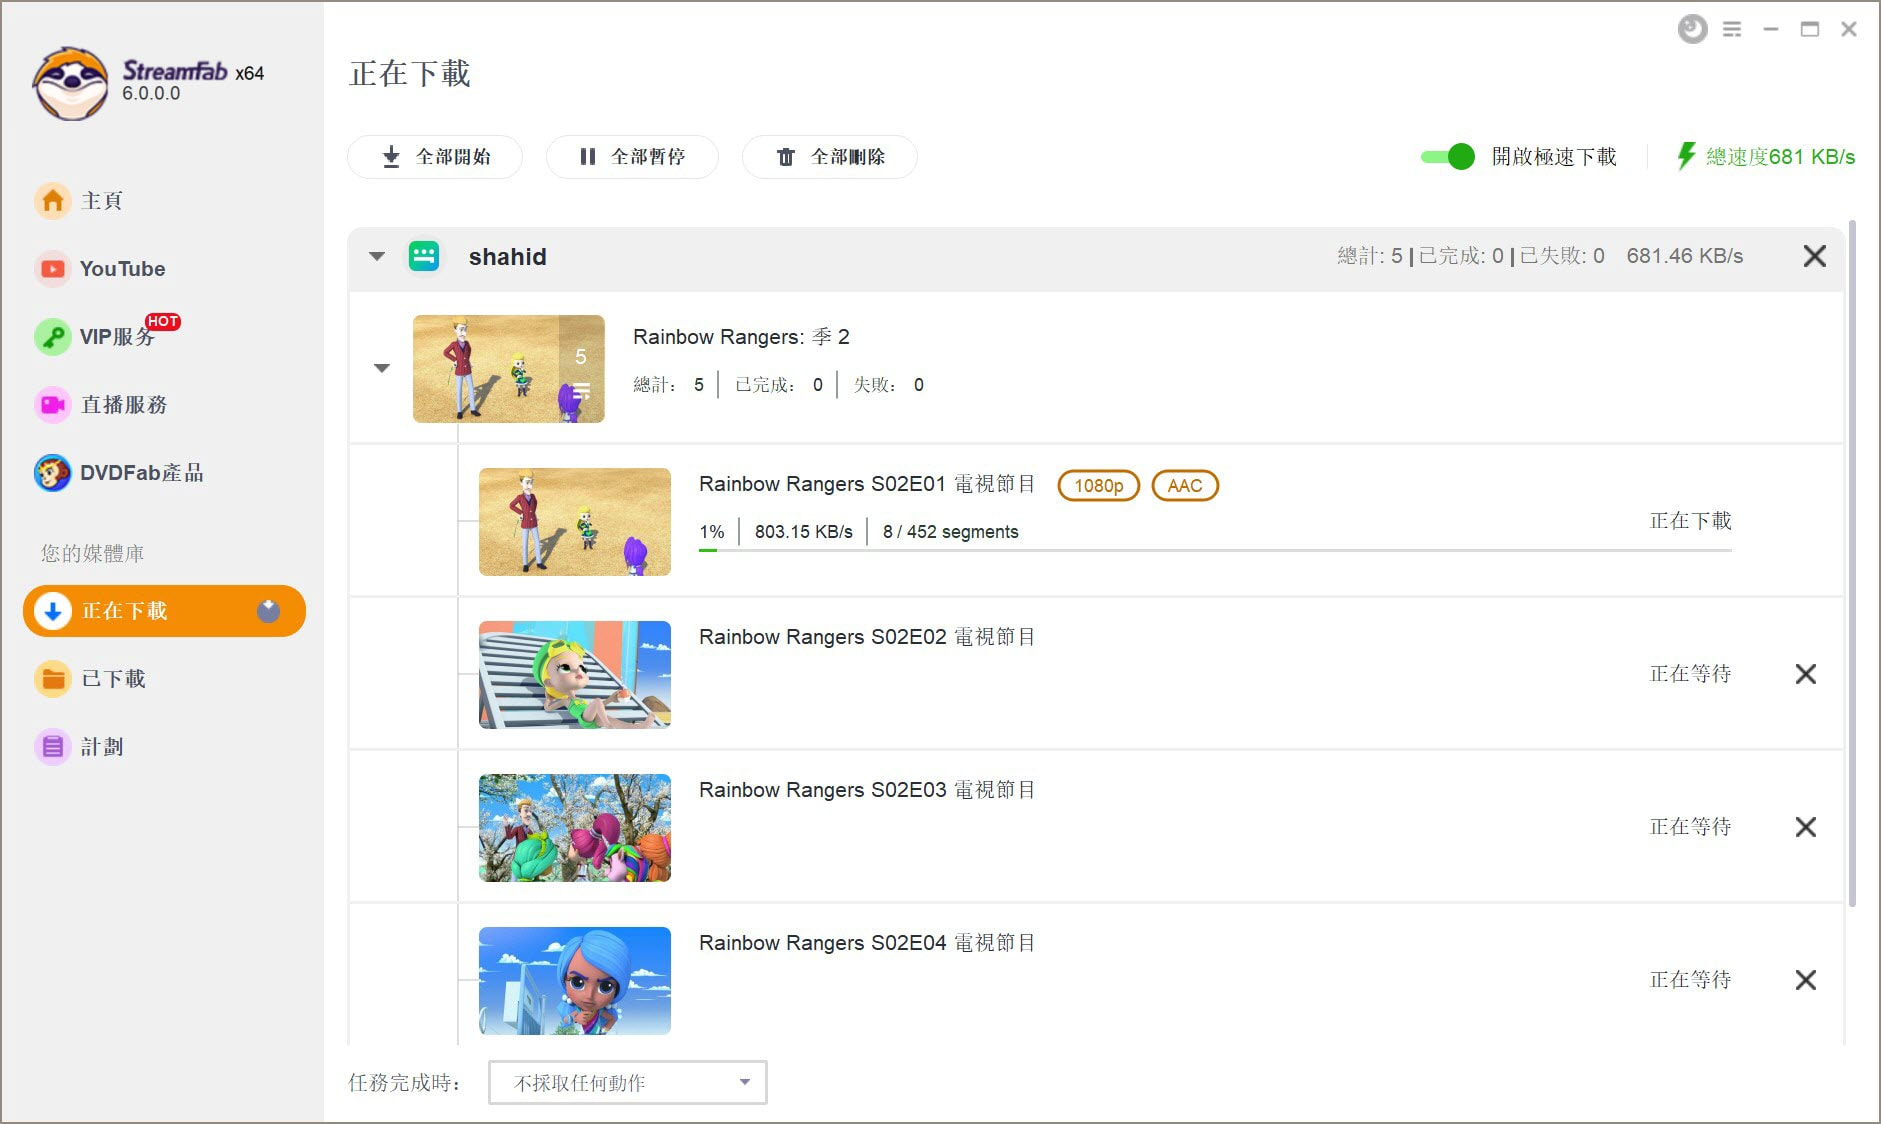Click the shahid group name
The height and width of the screenshot is (1124, 1881).
(x=507, y=257)
